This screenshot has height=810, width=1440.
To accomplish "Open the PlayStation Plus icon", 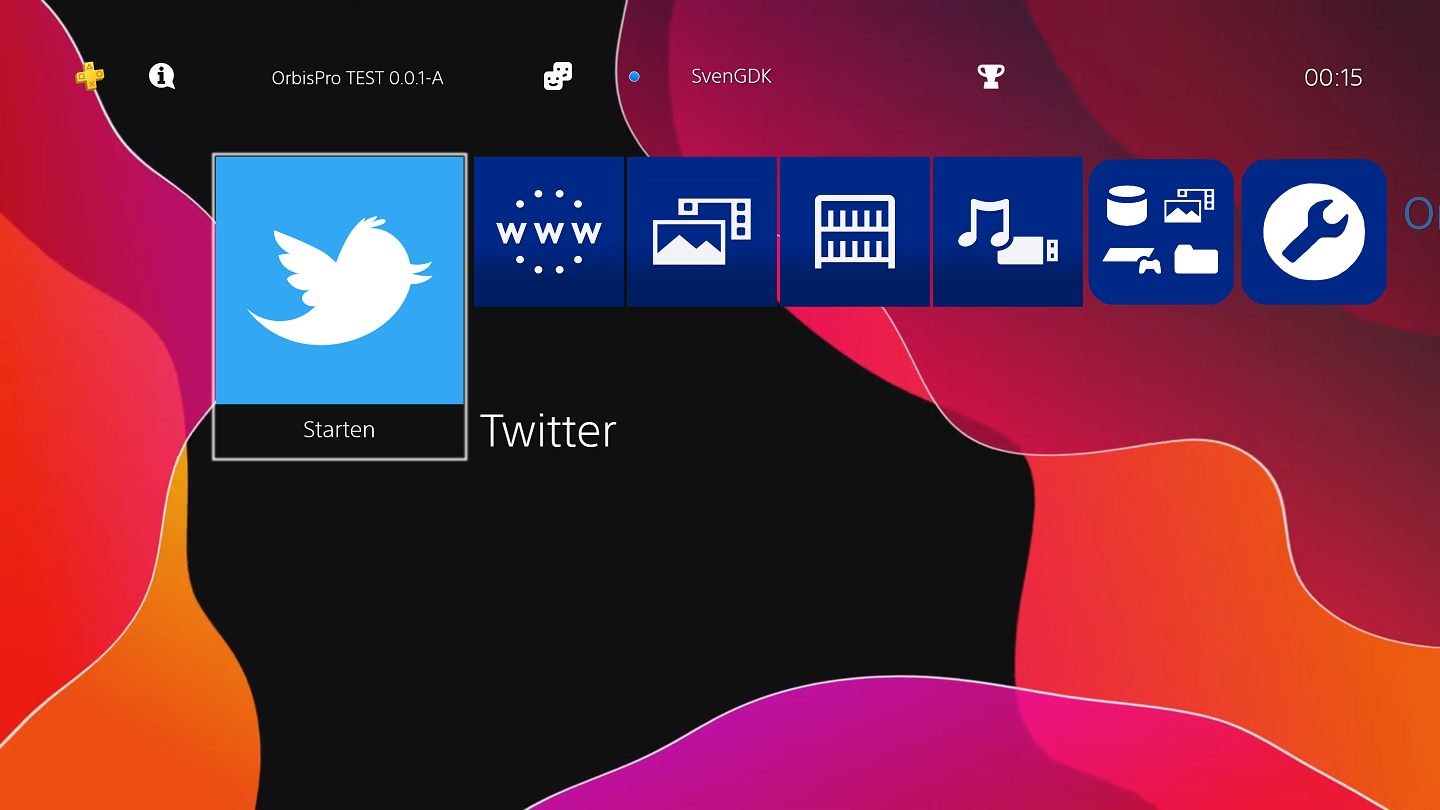I will coord(90,76).
